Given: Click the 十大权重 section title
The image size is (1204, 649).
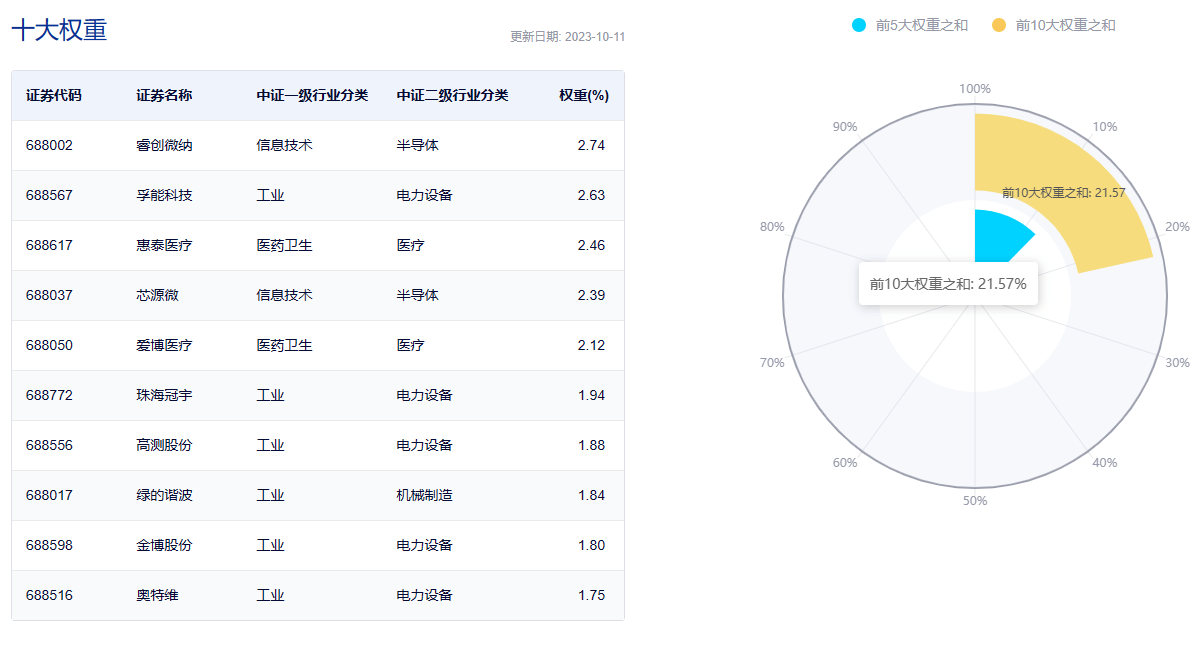Looking at the screenshot, I should point(59,30).
